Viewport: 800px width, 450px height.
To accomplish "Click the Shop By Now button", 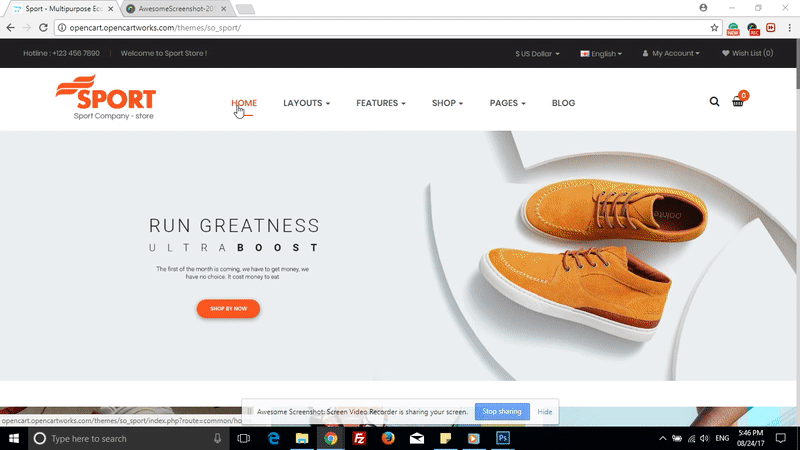I will click(229, 309).
